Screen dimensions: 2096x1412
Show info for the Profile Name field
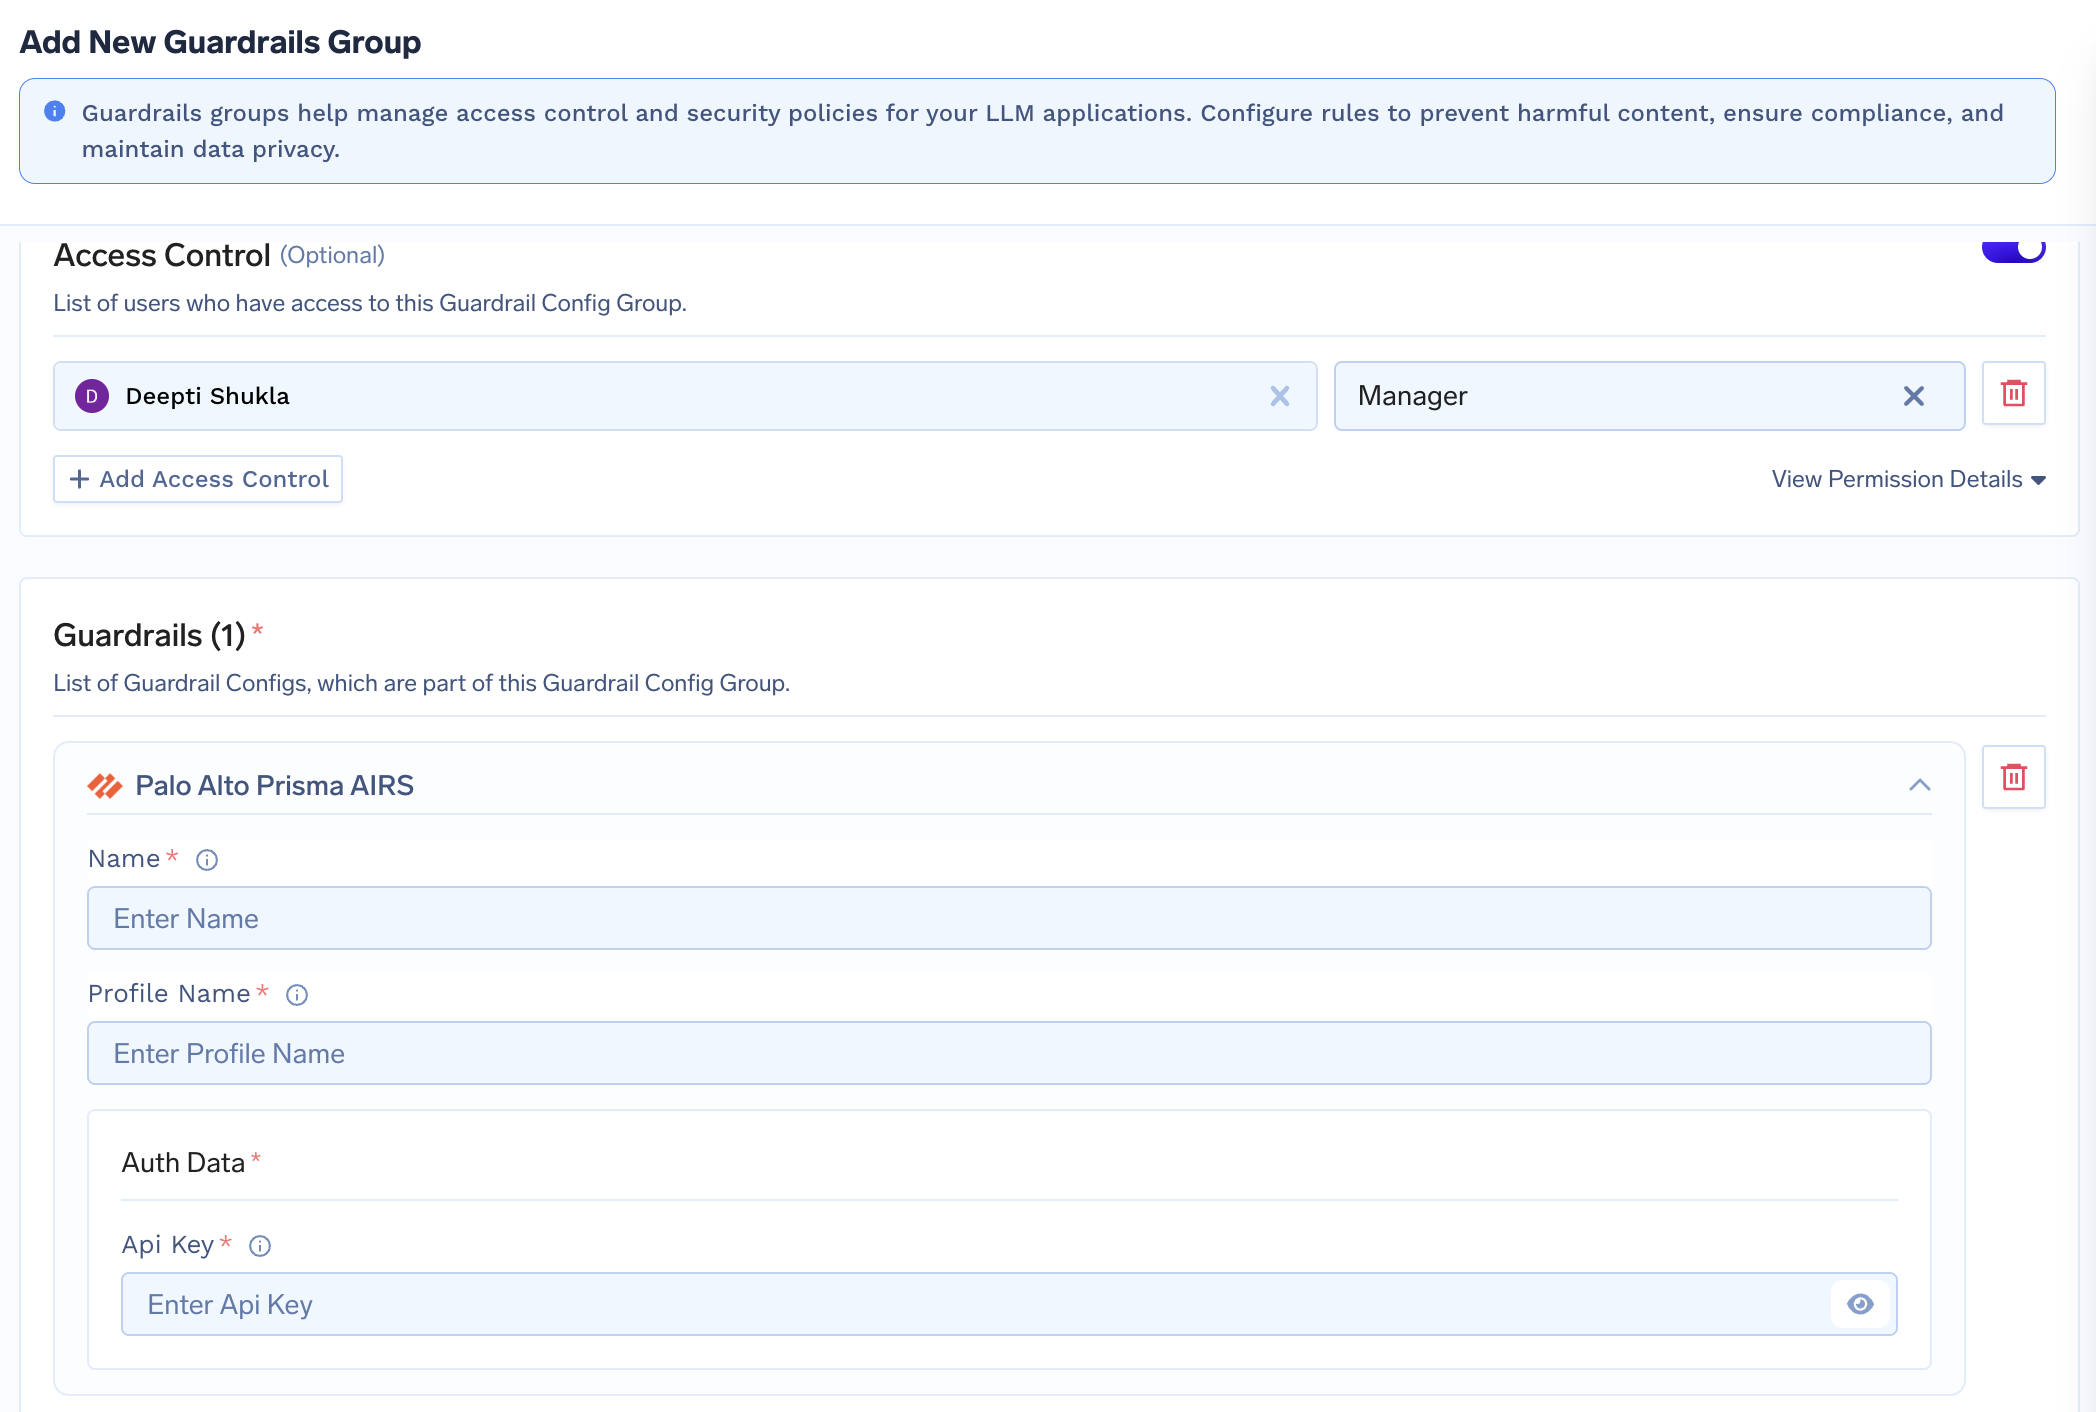[297, 995]
